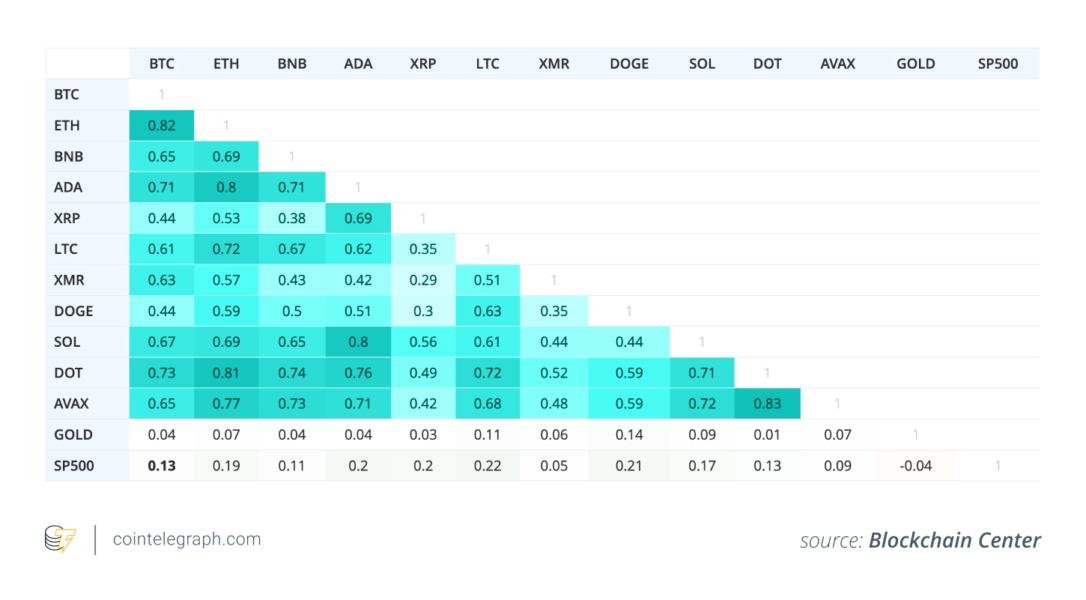Click the 0.82 BTC-ETH correlation cell
The width and height of the screenshot is (1086, 600).
[x=162, y=126]
